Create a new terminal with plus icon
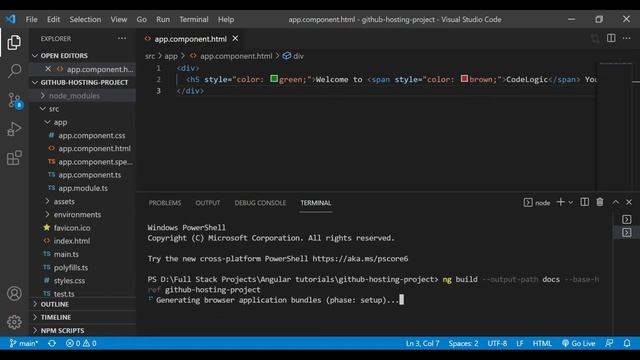This screenshot has width=640, height=360. (x=560, y=202)
